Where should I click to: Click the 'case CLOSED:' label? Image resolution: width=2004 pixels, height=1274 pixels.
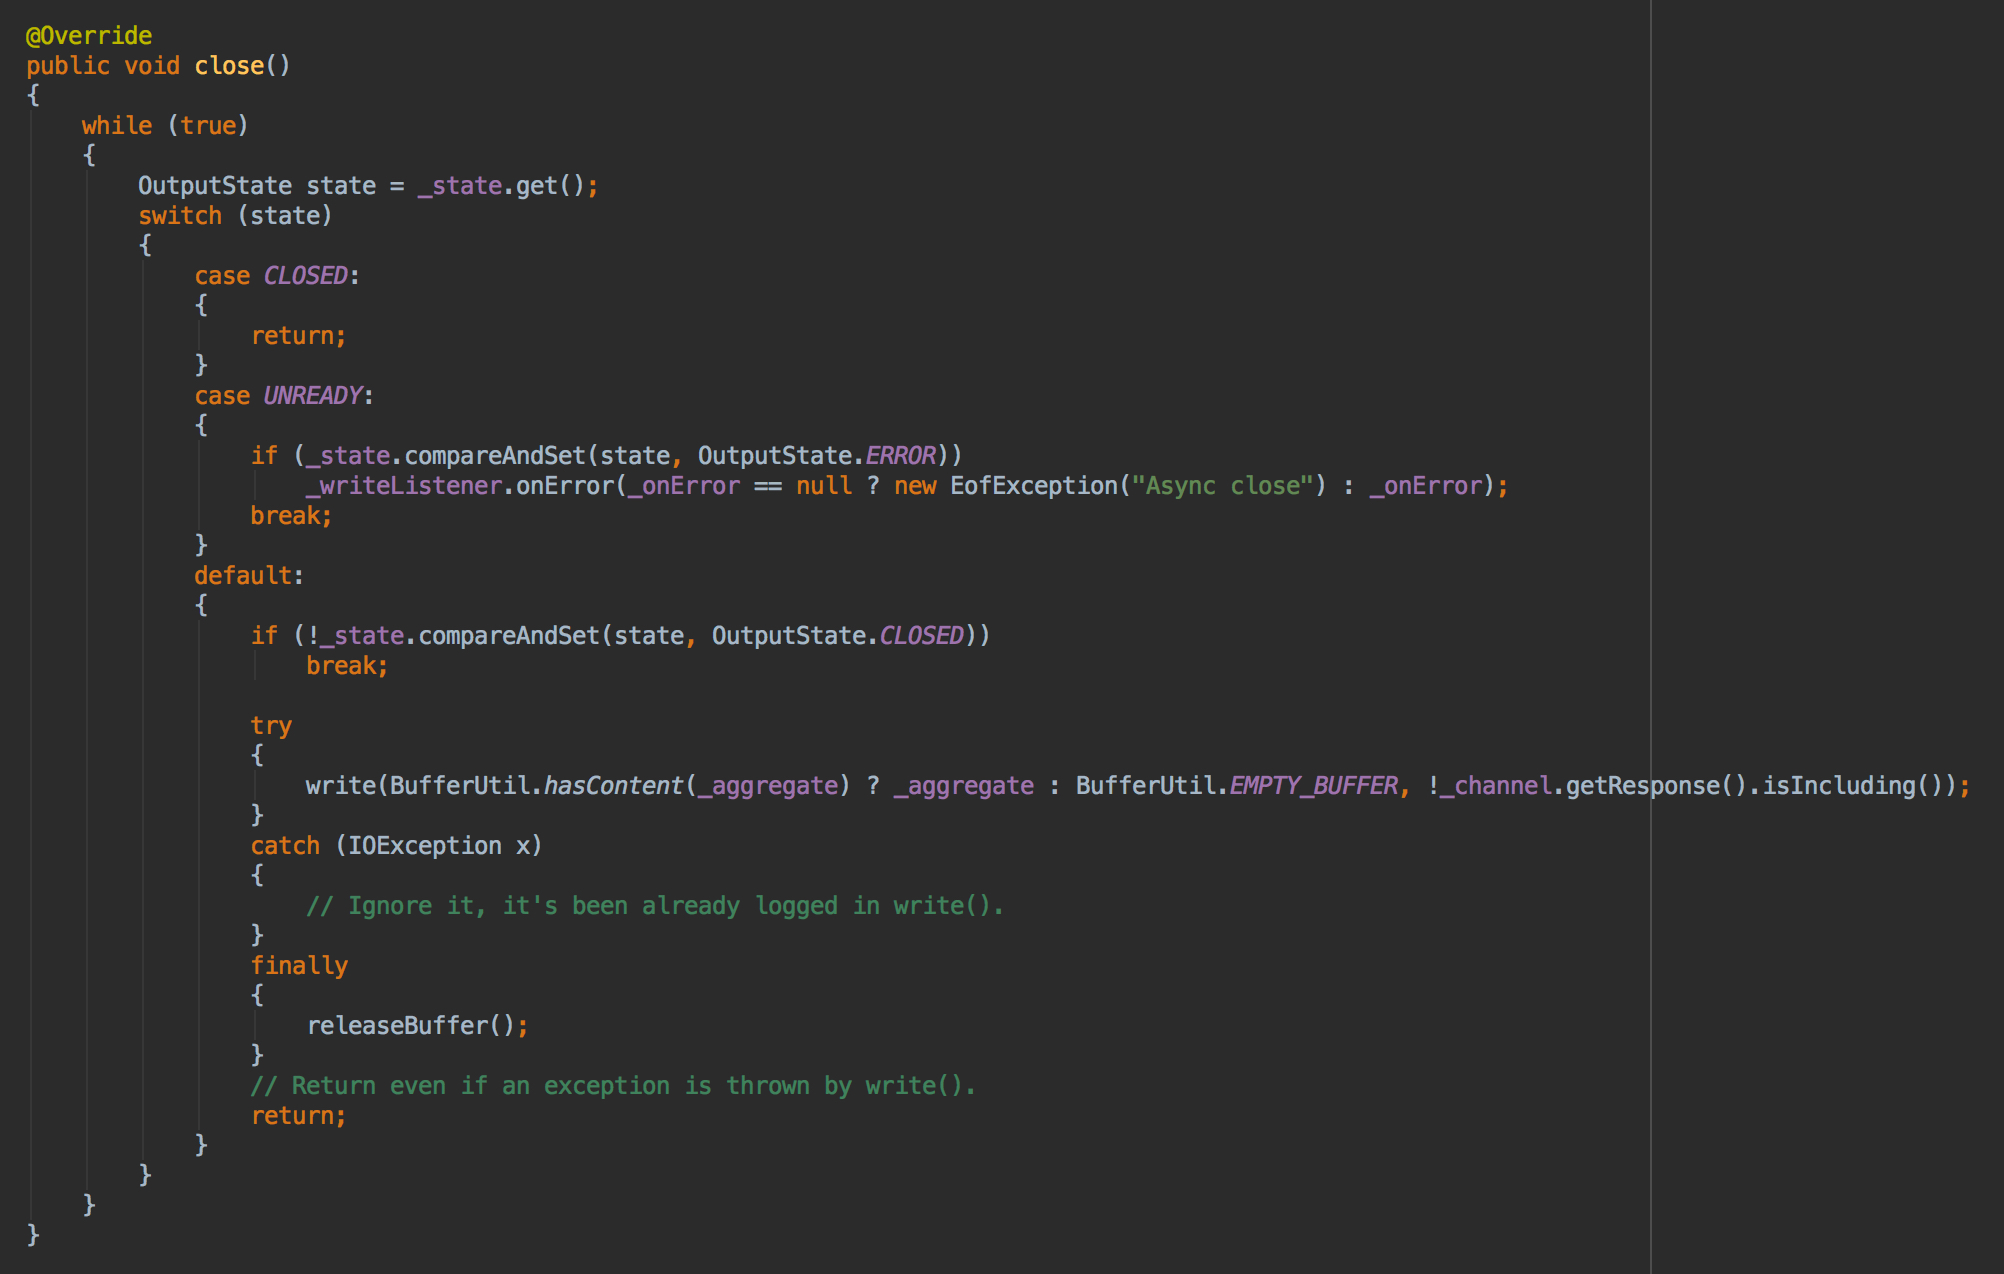point(277,276)
